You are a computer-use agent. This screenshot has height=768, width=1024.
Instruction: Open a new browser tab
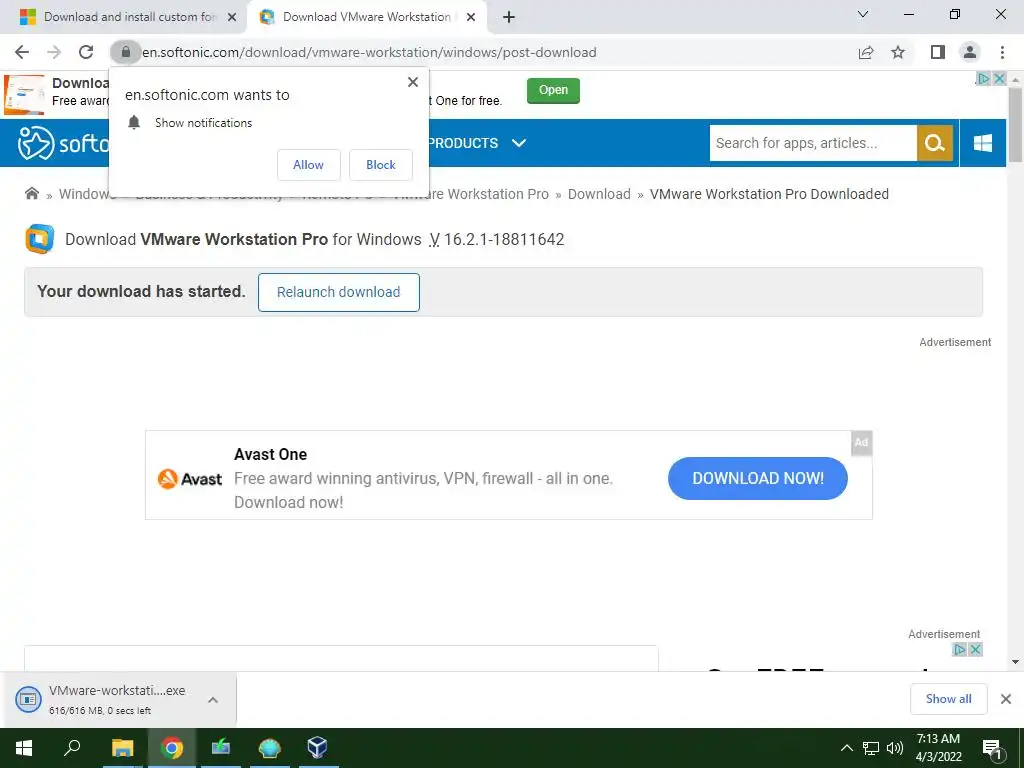point(509,17)
